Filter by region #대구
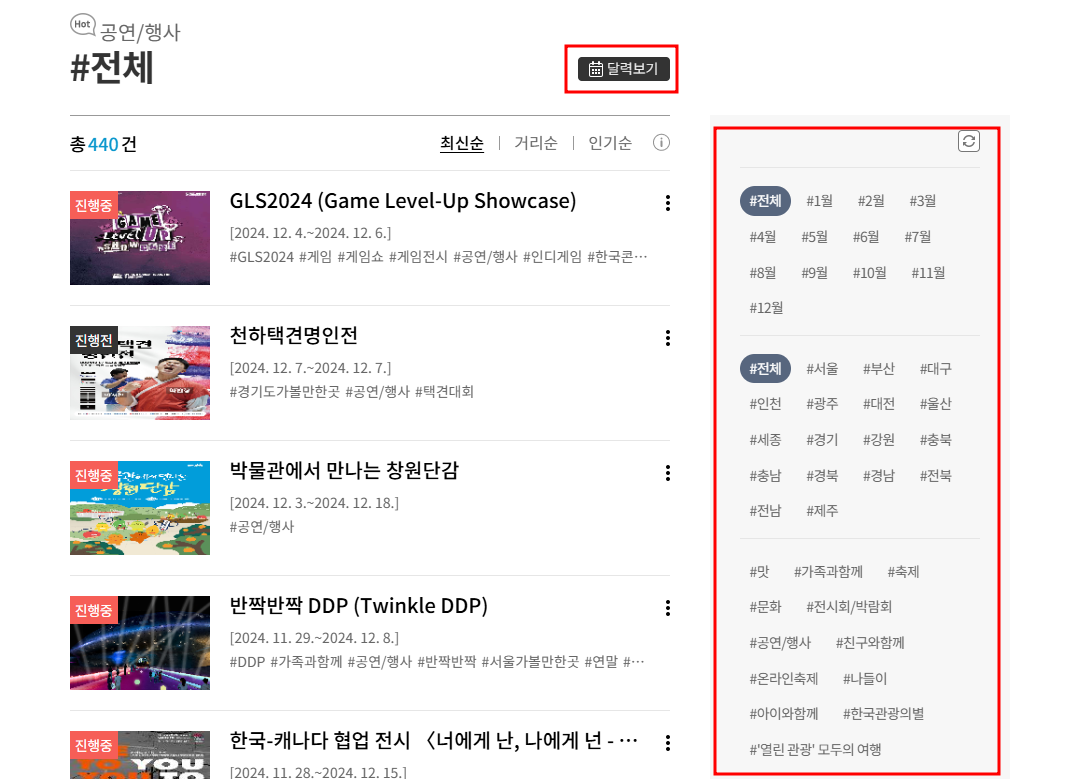This screenshot has height=779, width=1071. click(x=936, y=369)
